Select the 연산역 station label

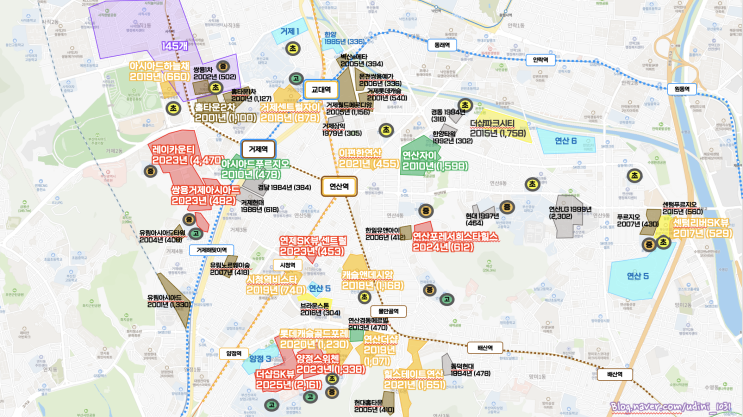click(x=339, y=186)
